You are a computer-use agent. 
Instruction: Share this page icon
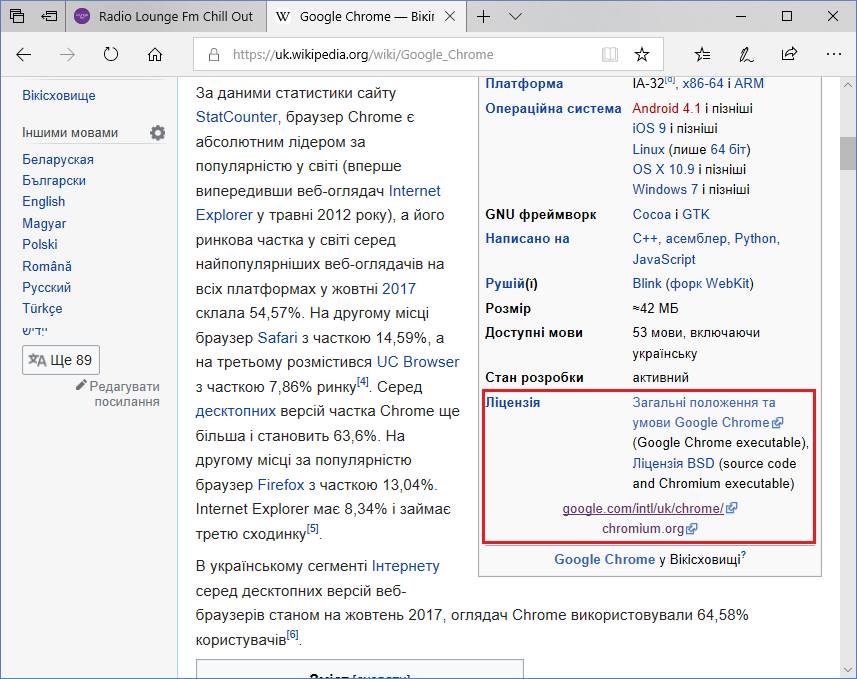(789, 54)
